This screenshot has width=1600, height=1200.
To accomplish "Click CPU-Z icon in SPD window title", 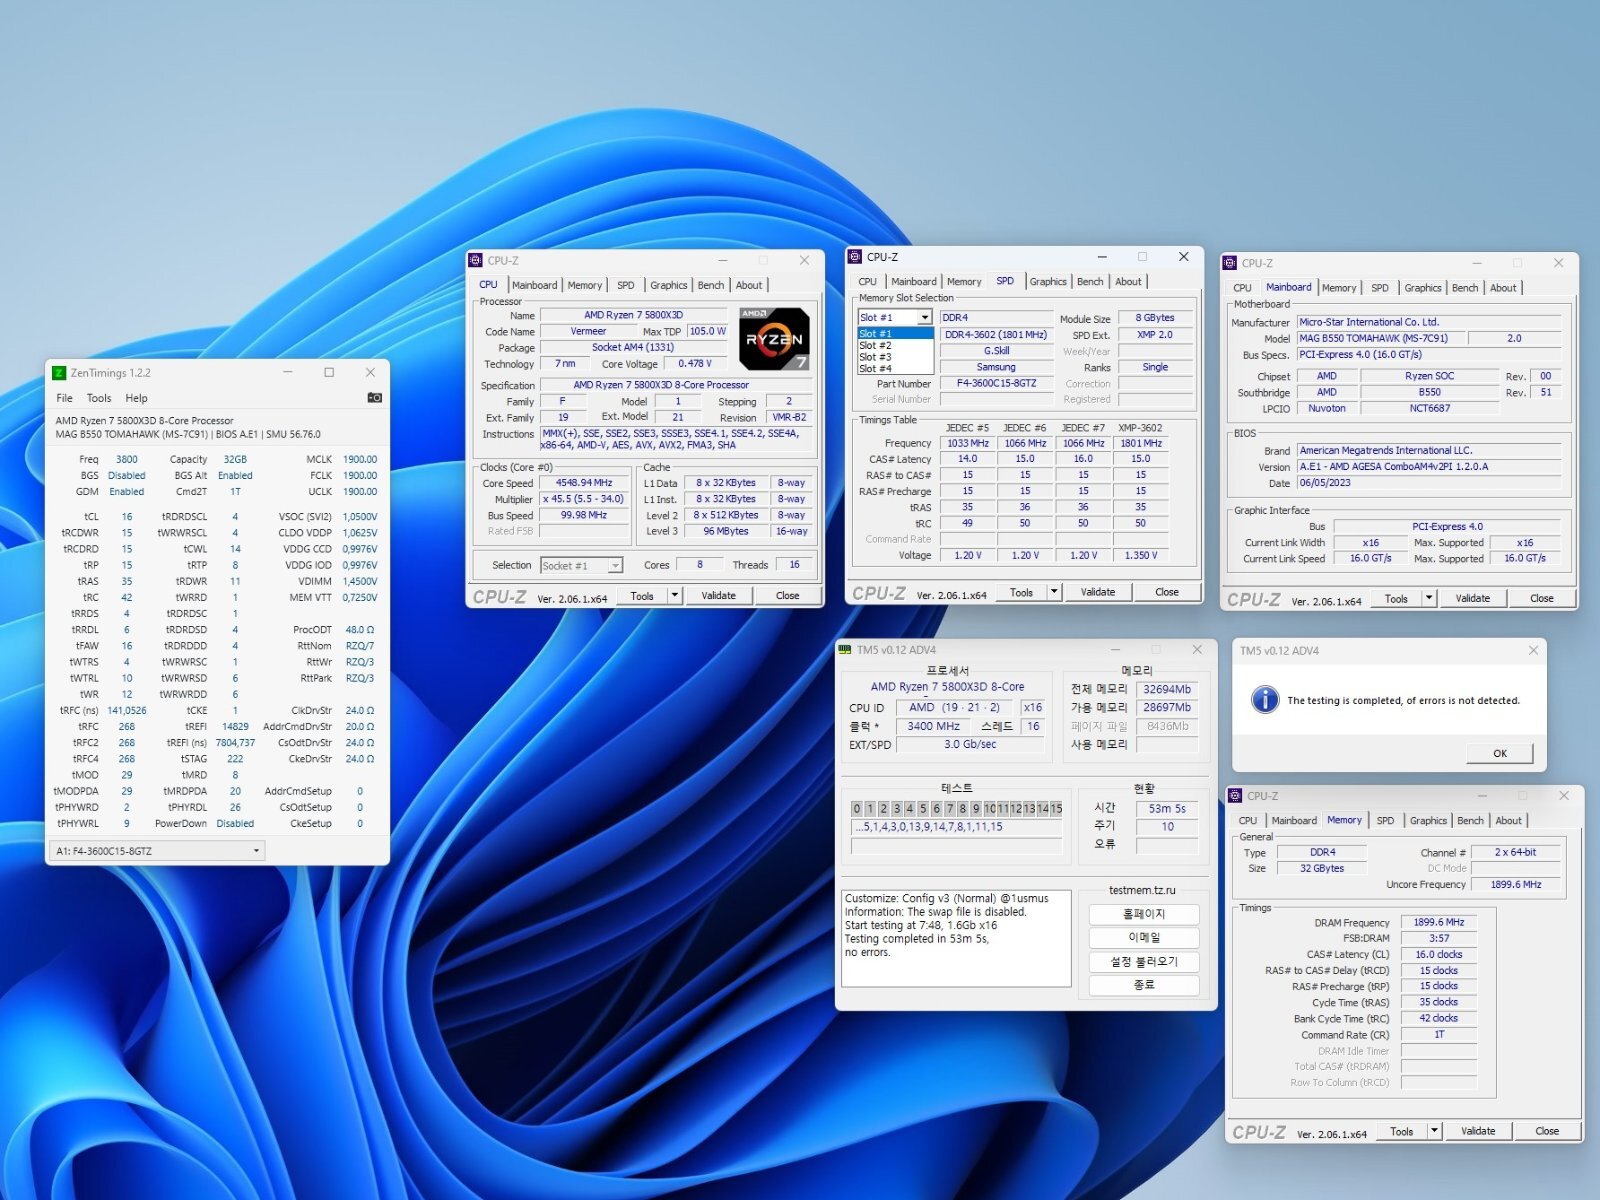I will 855,257.
